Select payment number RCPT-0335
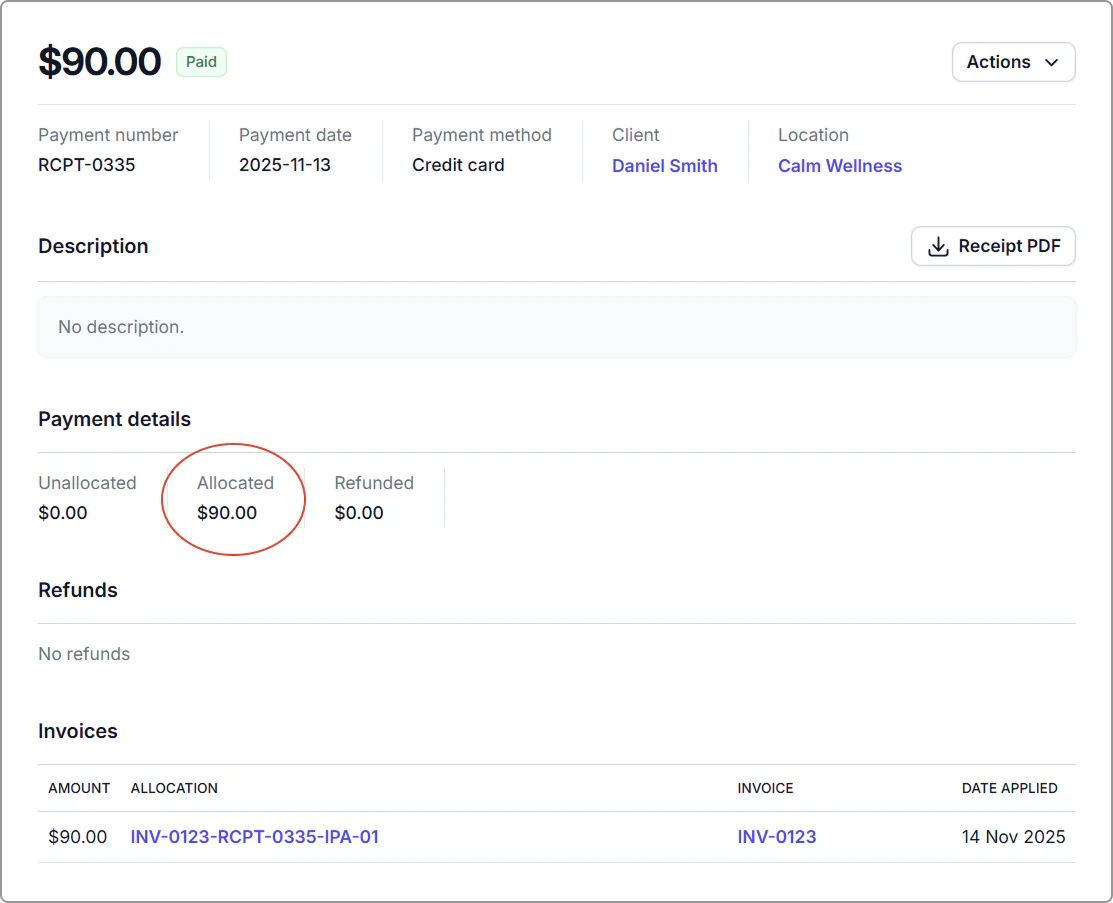The width and height of the screenshot is (1113, 903). tap(87, 165)
